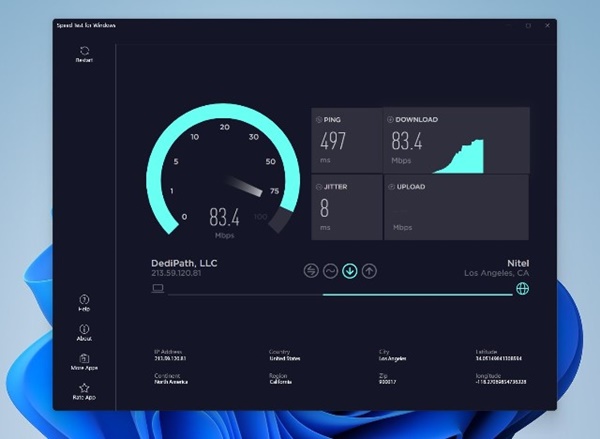The width and height of the screenshot is (600, 439).
Task: Click the speedometer needle gauge
Action: [x=223, y=168]
